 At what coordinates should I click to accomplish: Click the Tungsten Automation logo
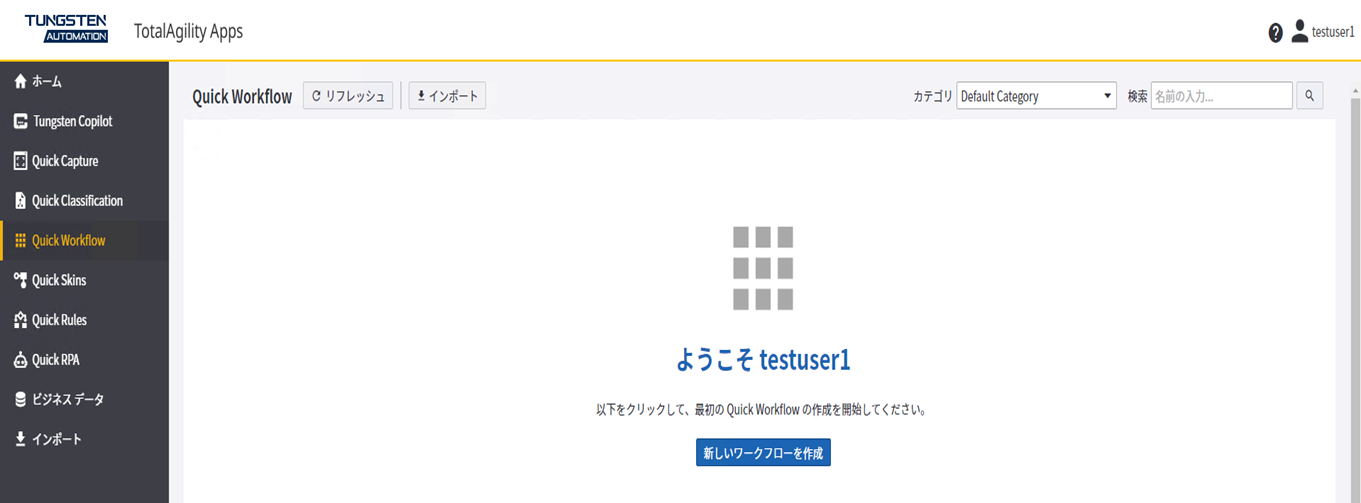click(x=66, y=29)
